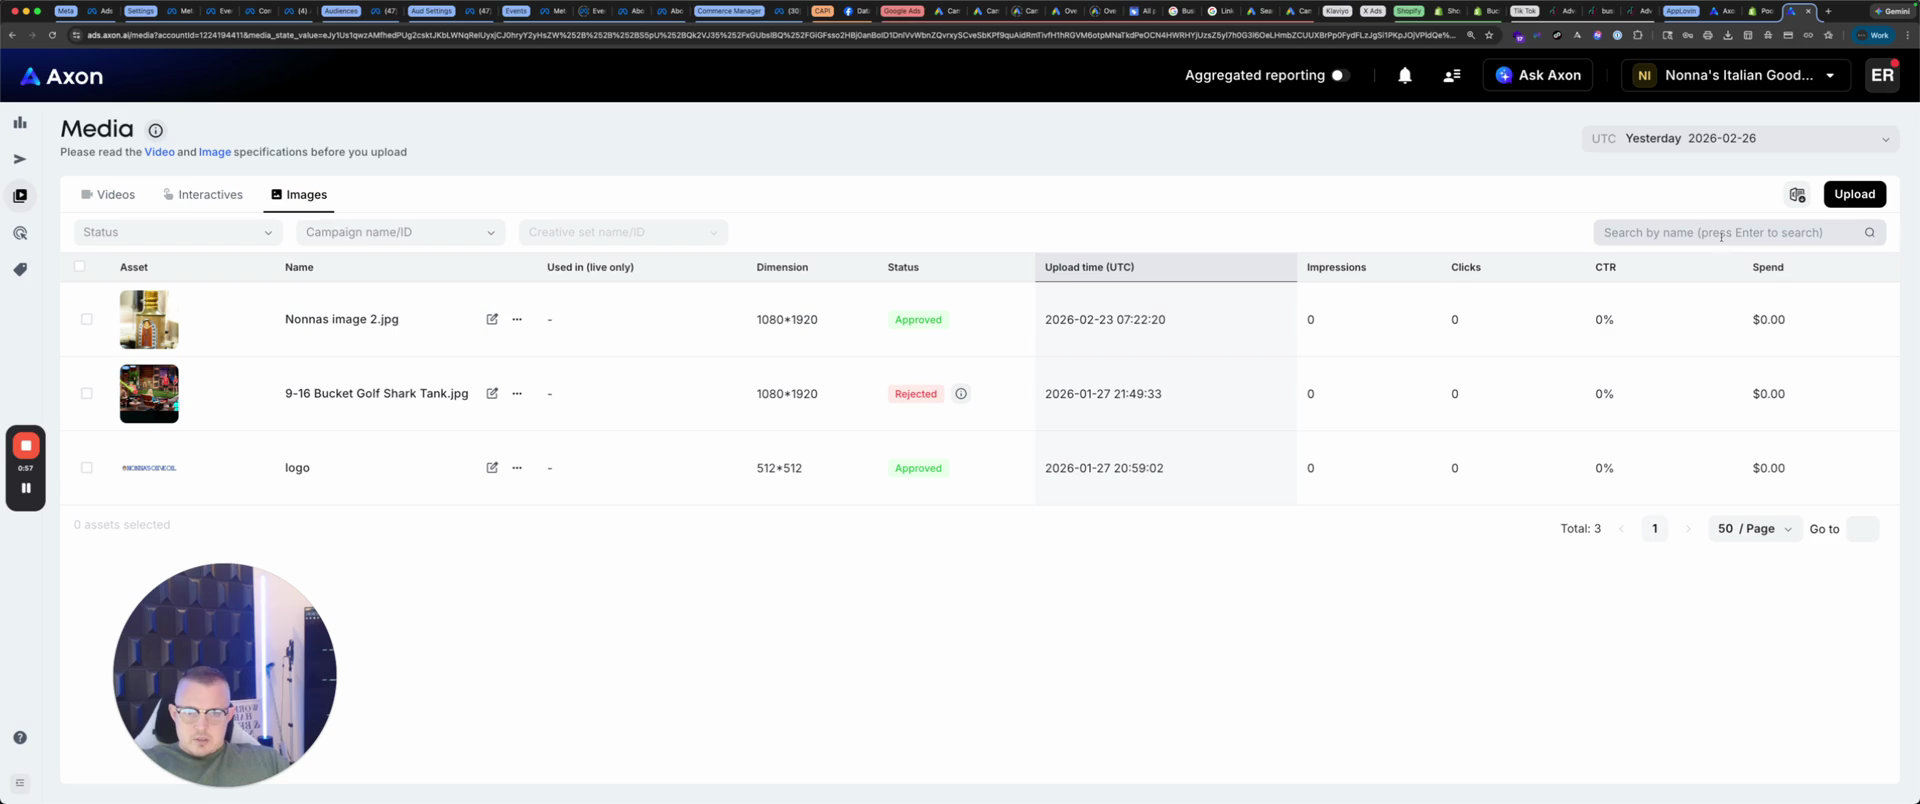Click the notifications bell icon

(x=1404, y=76)
